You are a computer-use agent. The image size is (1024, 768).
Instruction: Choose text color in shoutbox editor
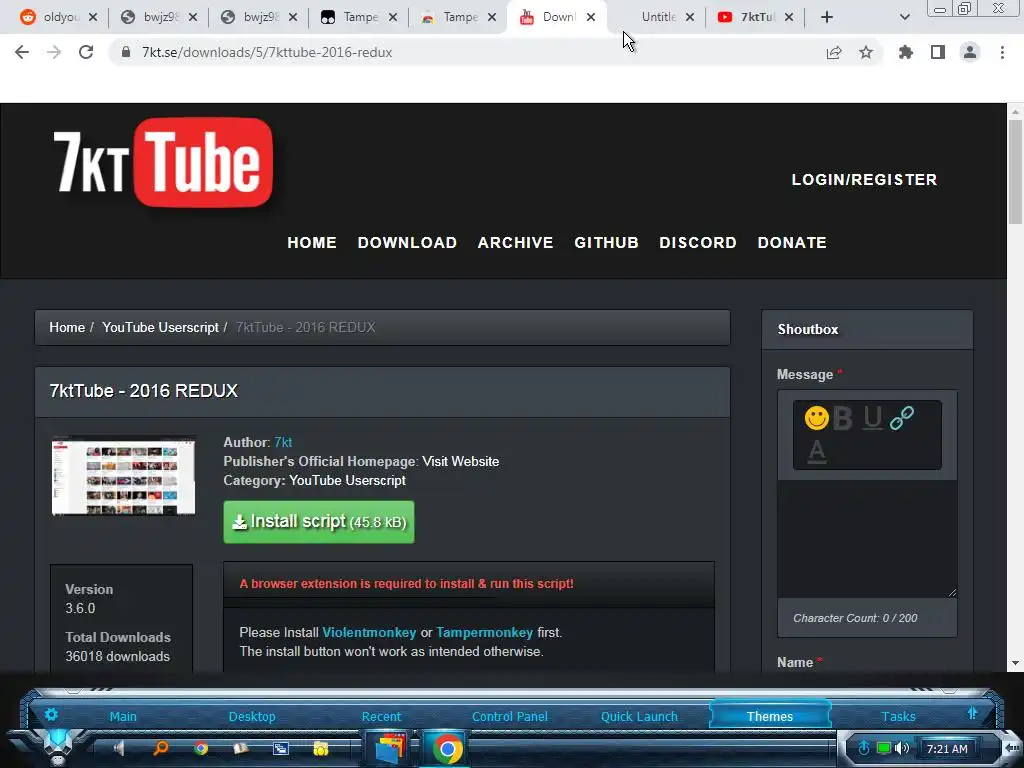click(816, 451)
